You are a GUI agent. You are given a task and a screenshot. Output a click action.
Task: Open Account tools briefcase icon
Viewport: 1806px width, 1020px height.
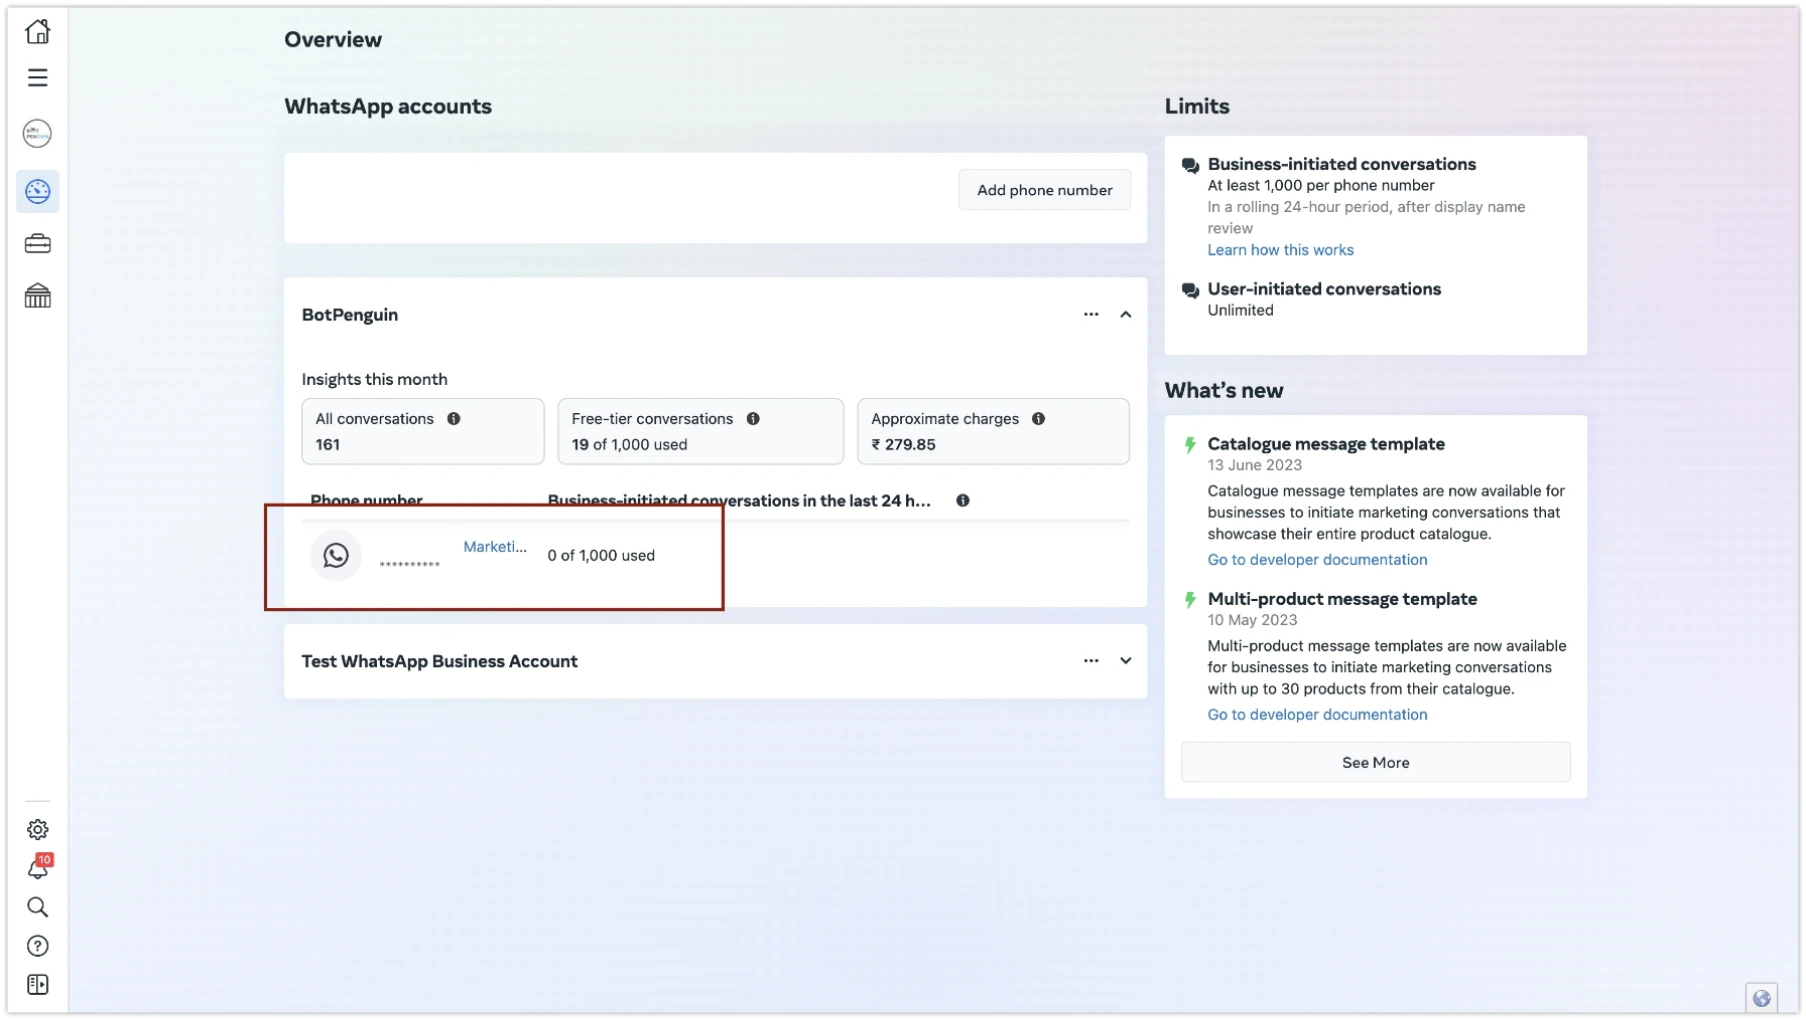[x=38, y=244]
